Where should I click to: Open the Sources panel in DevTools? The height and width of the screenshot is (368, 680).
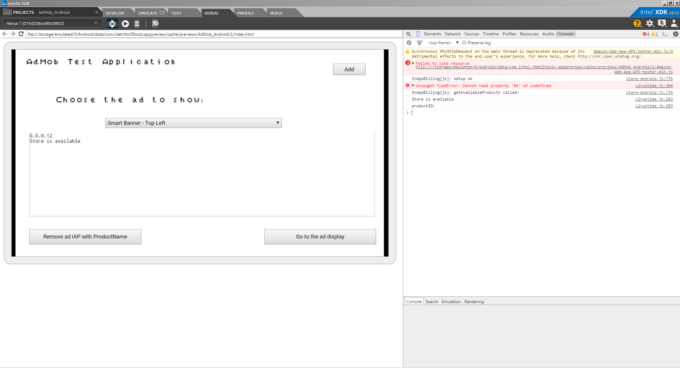pos(472,34)
